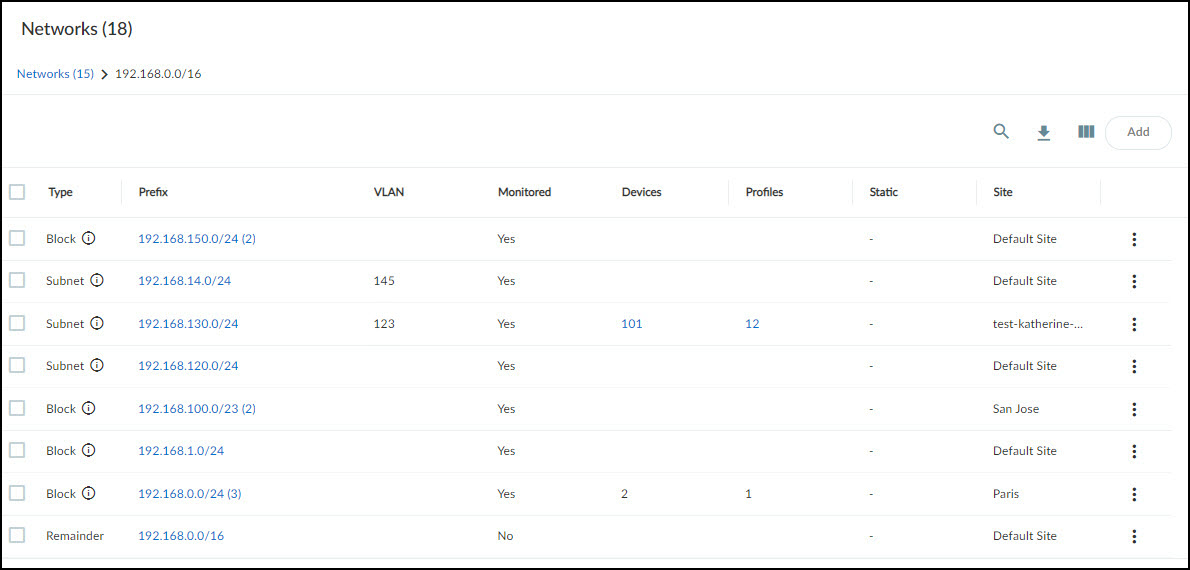Check the box for 192.168.14.0/24 subnet
The width and height of the screenshot is (1190, 570).
click(x=17, y=281)
